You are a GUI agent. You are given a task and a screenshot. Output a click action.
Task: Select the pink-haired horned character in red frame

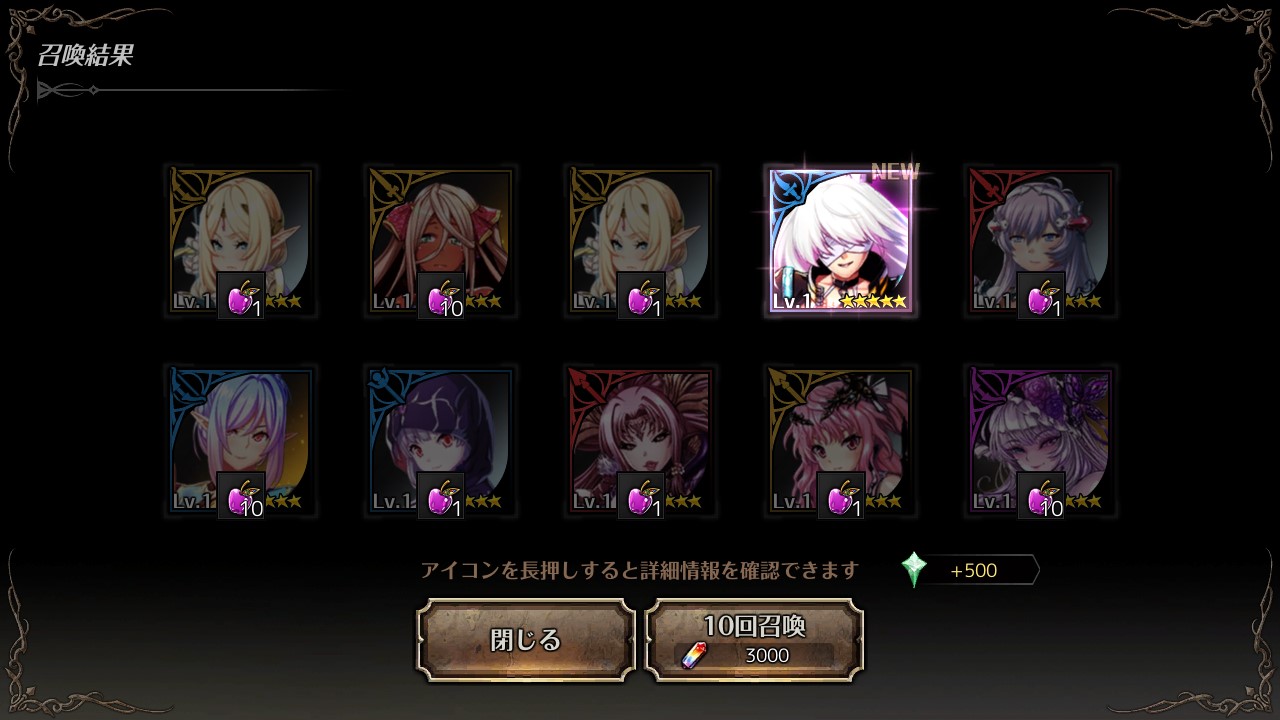click(641, 441)
